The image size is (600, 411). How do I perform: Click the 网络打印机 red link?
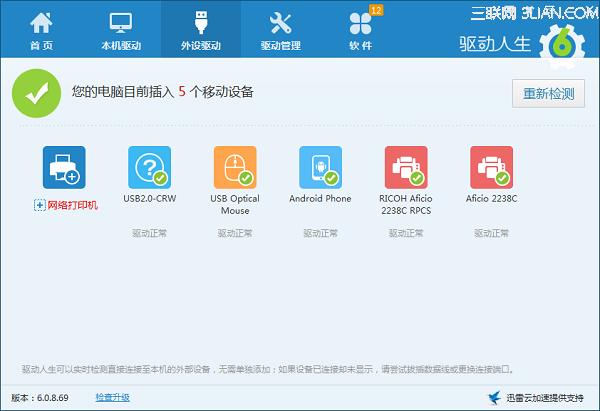(x=72, y=205)
